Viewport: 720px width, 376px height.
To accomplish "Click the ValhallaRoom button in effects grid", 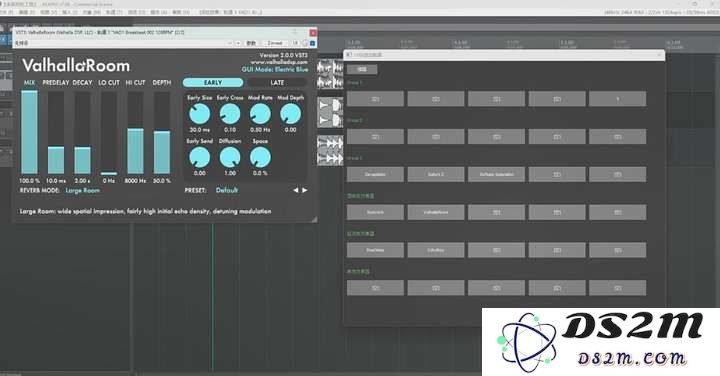I will (x=436, y=212).
